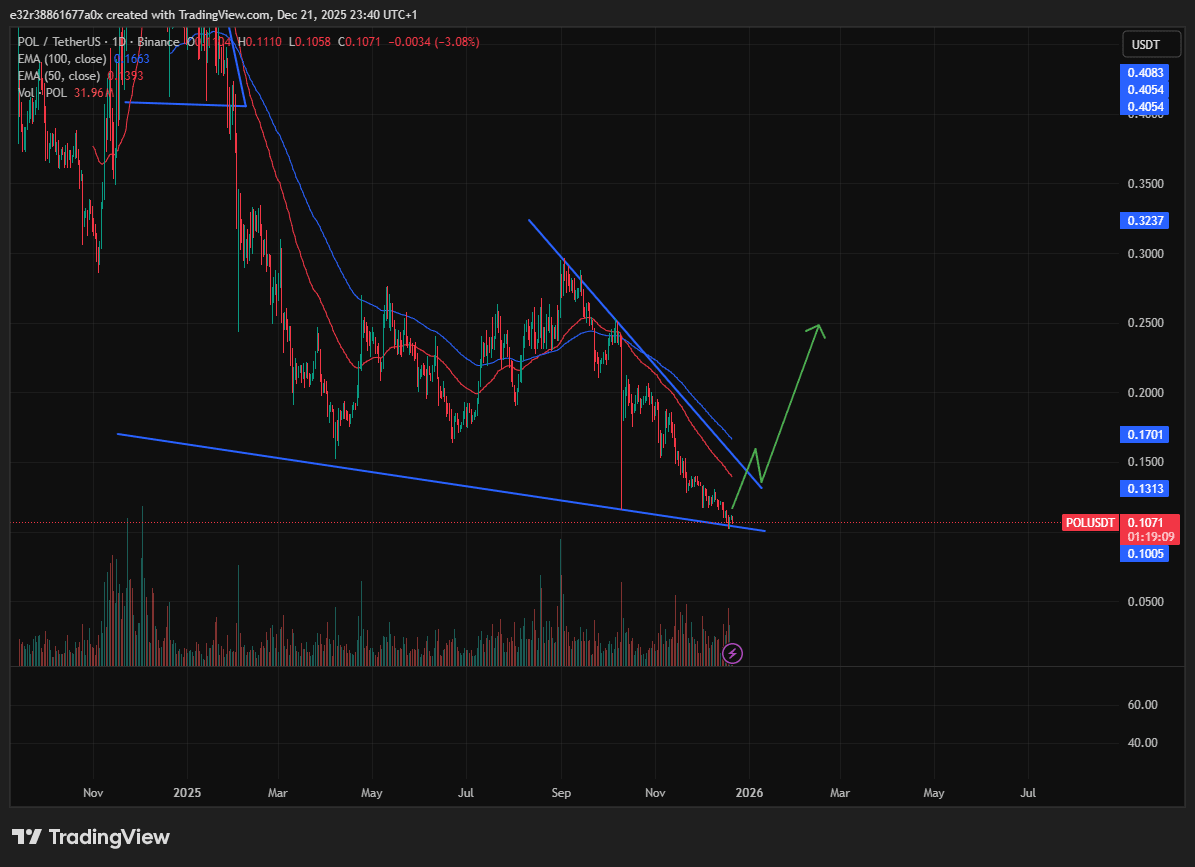This screenshot has height=867, width=1195.
Task: Click the 0.1701 blue price label
Action: coord(1145,434)
